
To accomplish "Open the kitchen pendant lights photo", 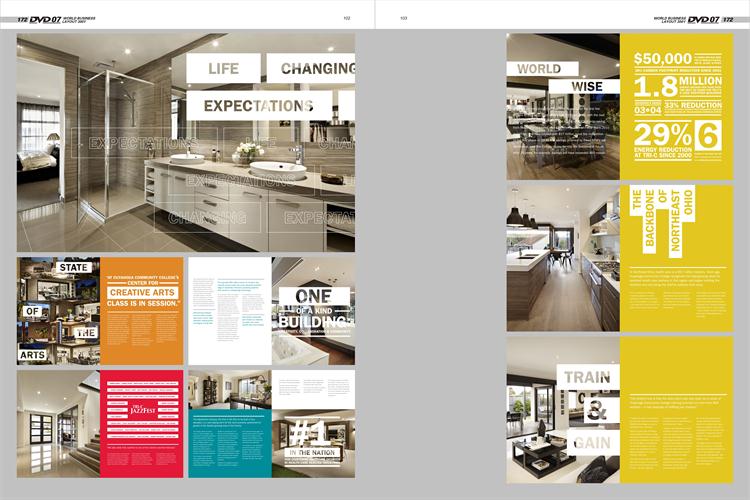I will click(x=562, y=257).
